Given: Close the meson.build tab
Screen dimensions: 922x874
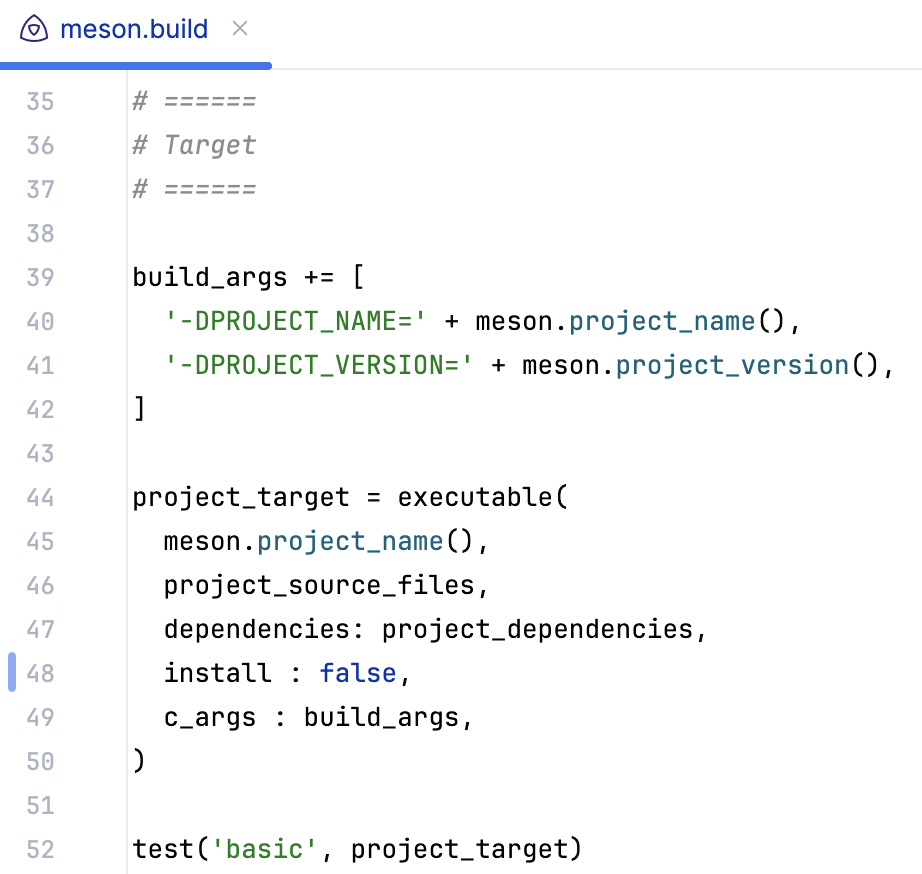Looking at the screenshot, I should (x=239, y=29).
